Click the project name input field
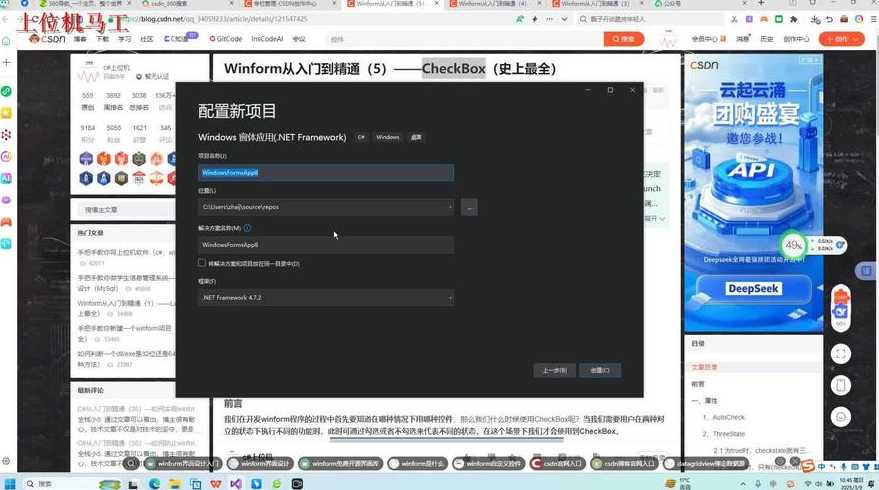Screen dimensions: 879x490 326,173
